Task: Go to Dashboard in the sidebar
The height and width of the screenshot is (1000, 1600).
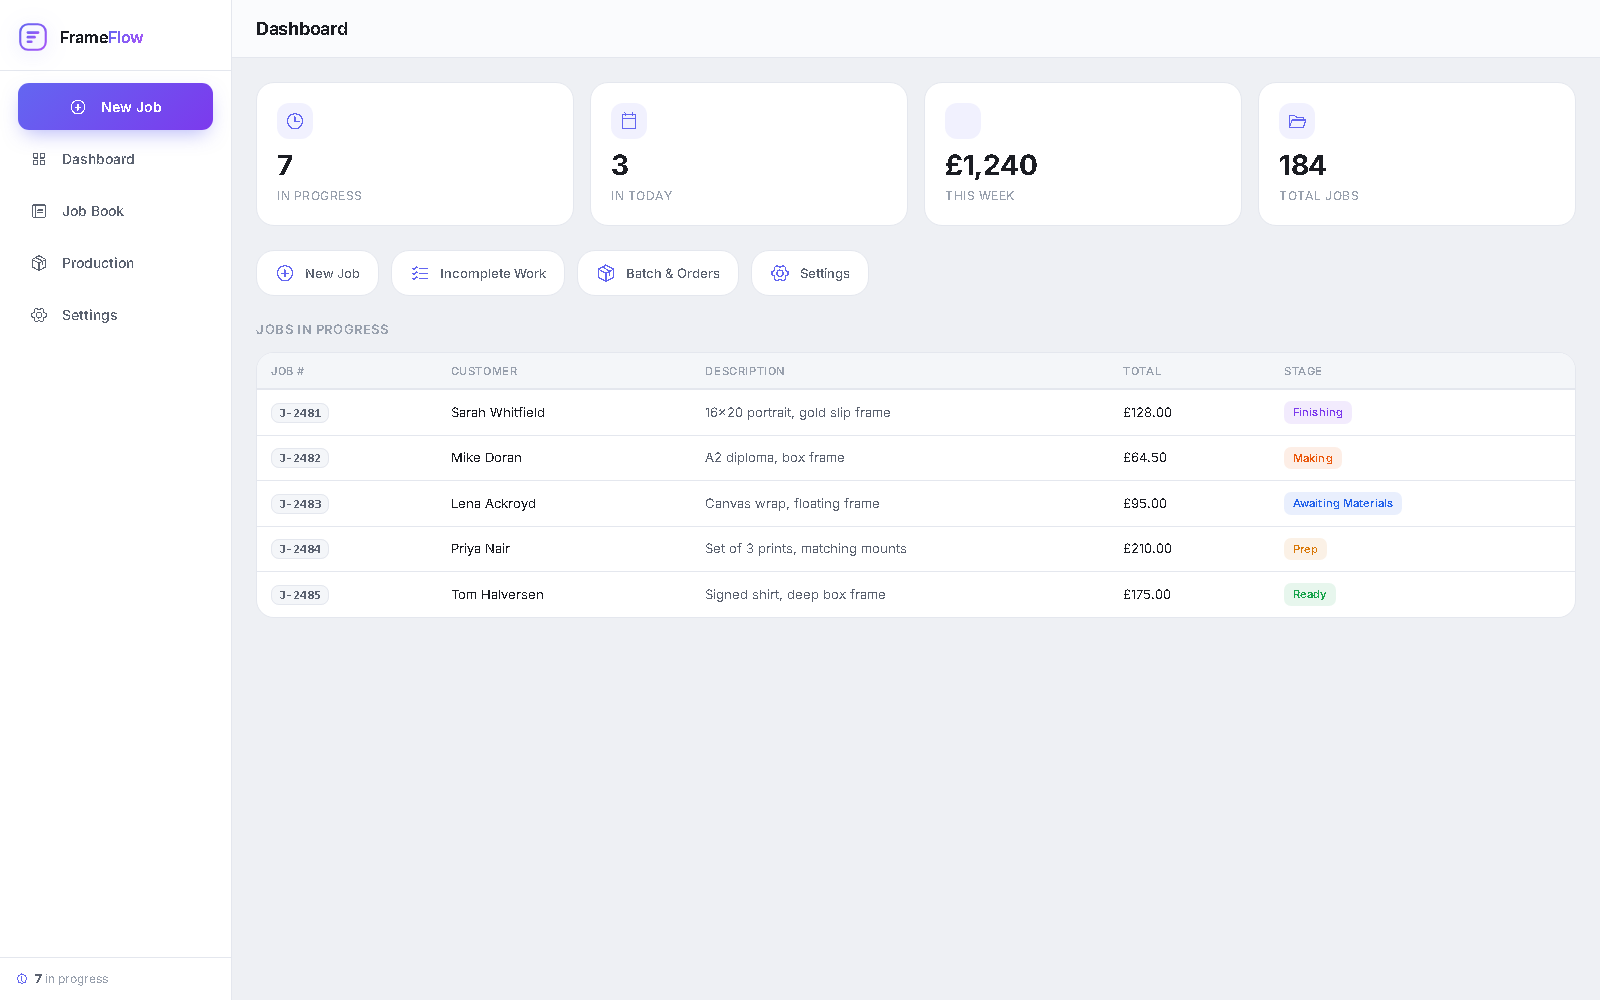Action: [x=115, y=159]
